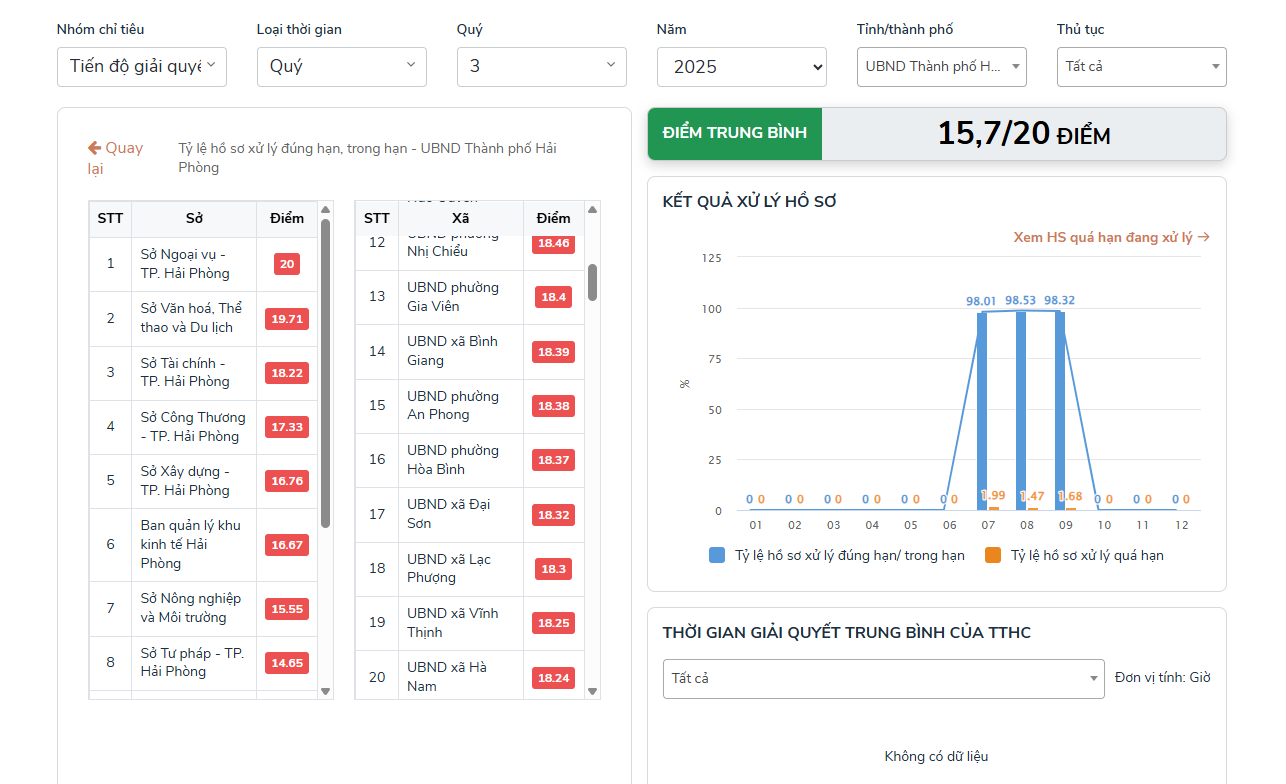This screenshot has height=784, width=1286.
Task: Open the Tỉnh/thành phố selector
Action: (942, 67)
